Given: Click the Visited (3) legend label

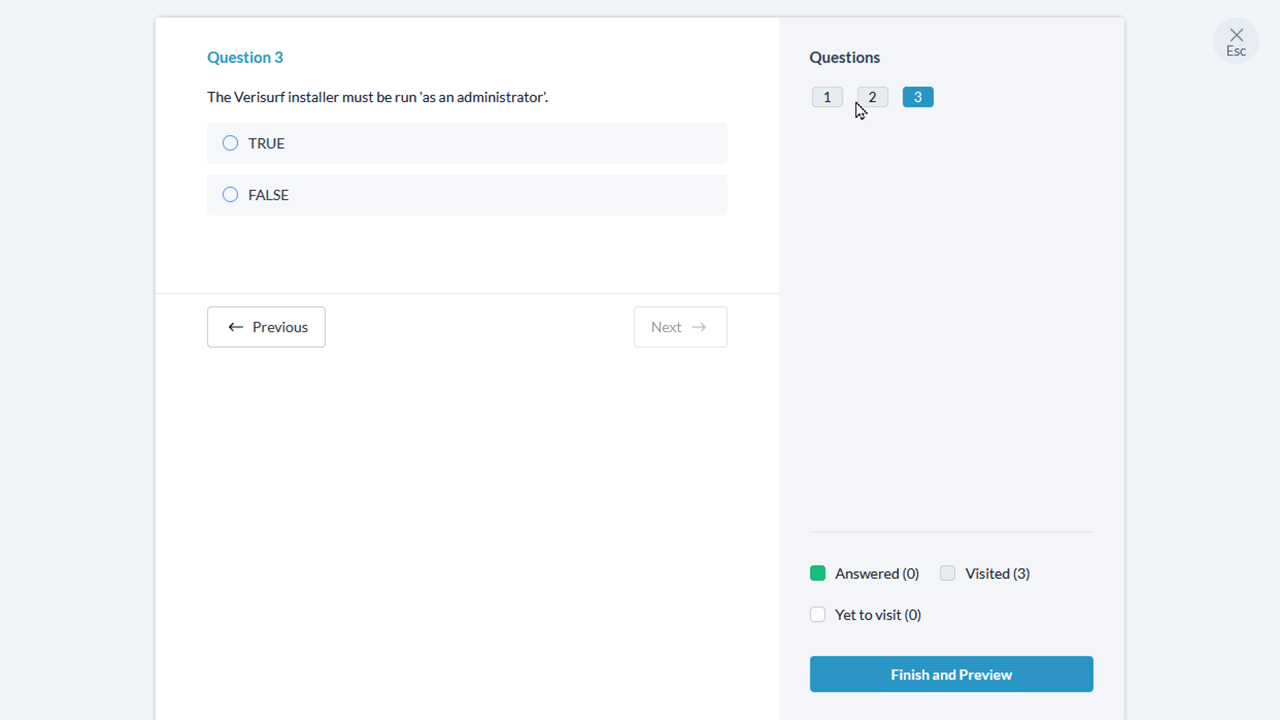Looking at the screenshot, I should pyautogui.click(x=997, y=573).
